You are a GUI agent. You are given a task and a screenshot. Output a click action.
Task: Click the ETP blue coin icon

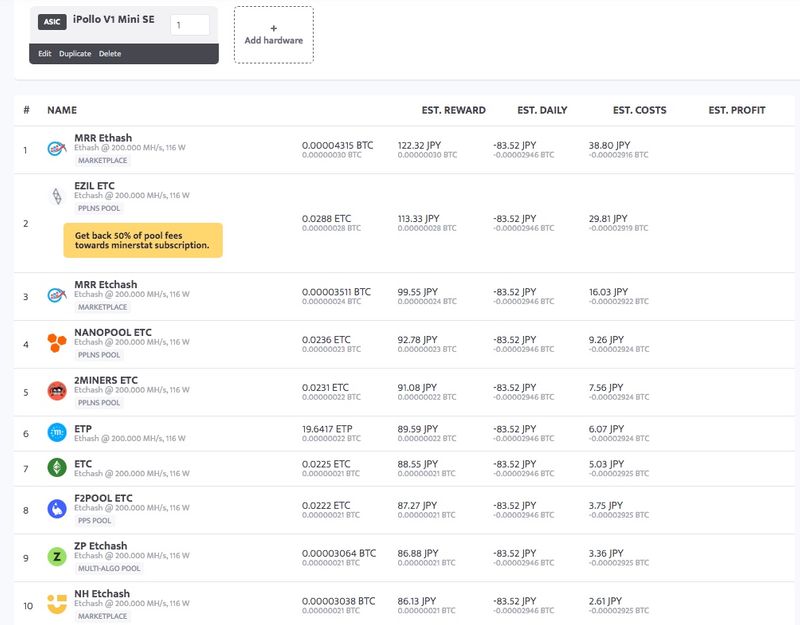pos(57,433)
